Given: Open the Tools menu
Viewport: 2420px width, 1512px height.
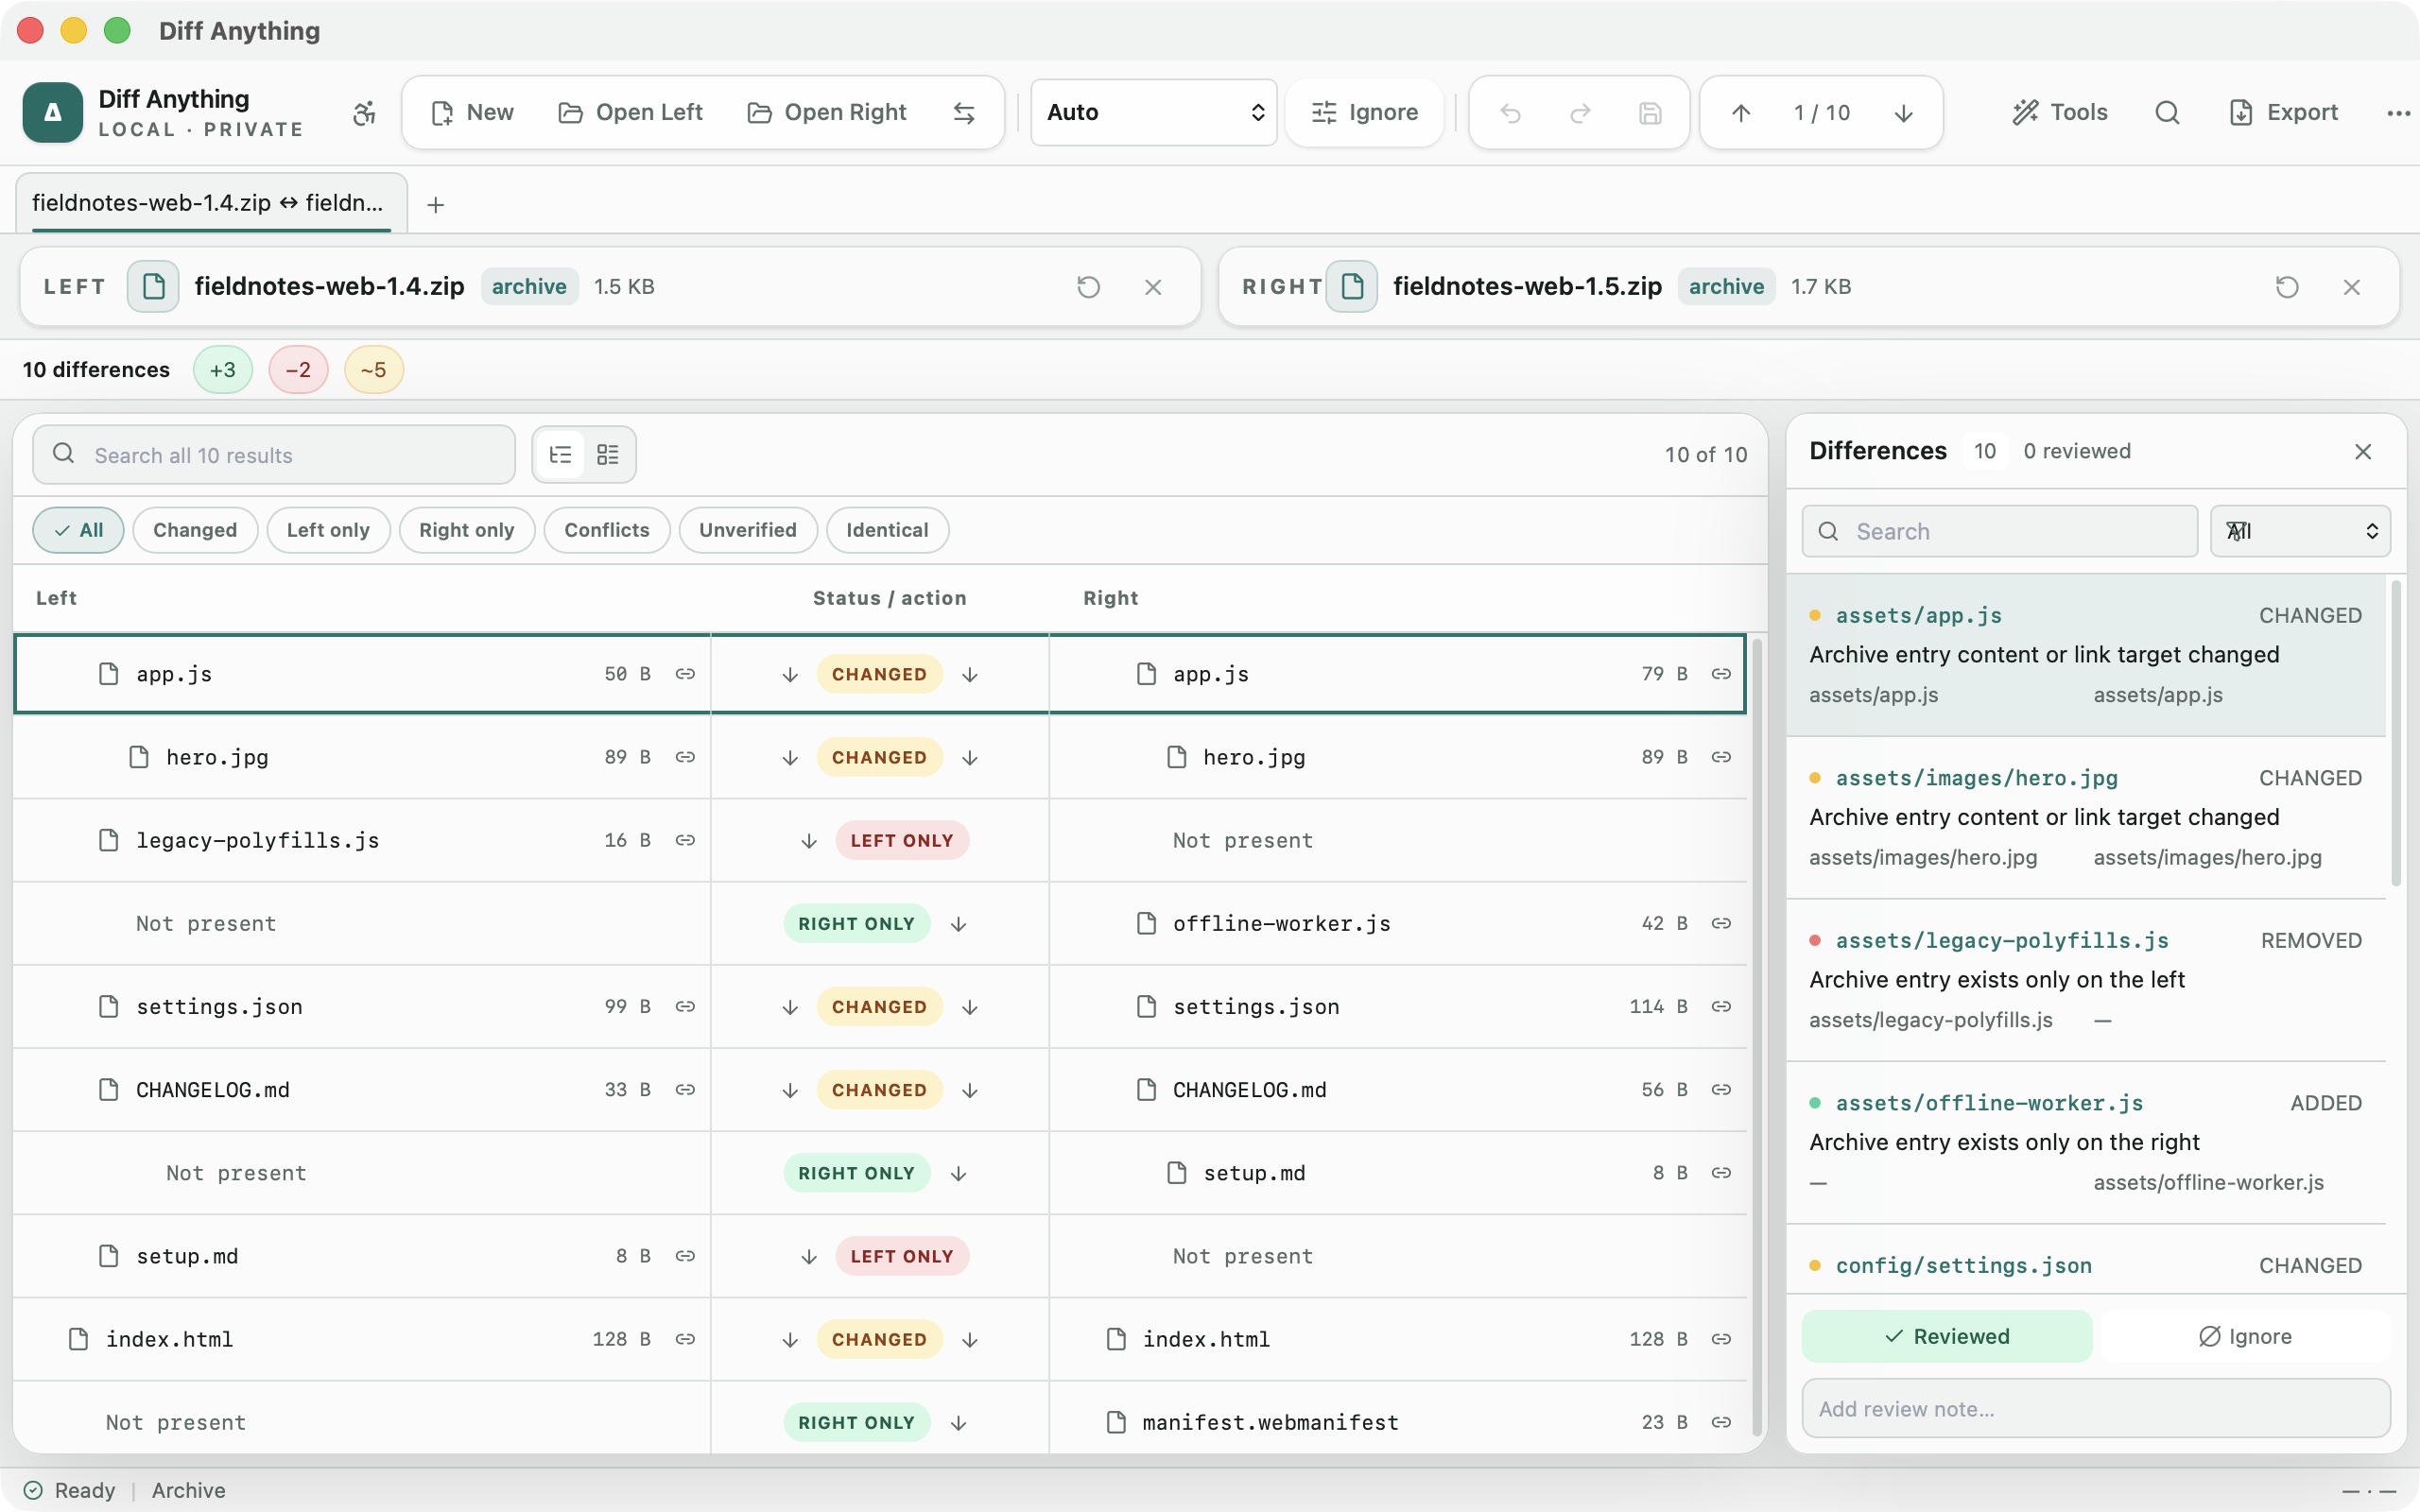Looking at the screenshot, I should tap(2060, 113).
